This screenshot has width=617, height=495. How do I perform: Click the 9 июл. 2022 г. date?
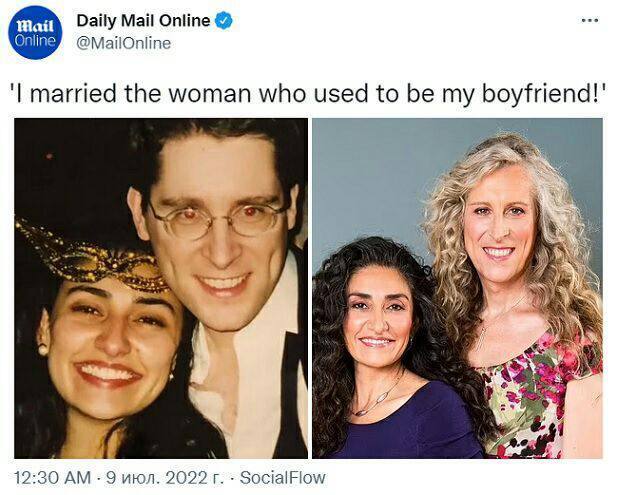pyautogui.click(x=164, y=478)
